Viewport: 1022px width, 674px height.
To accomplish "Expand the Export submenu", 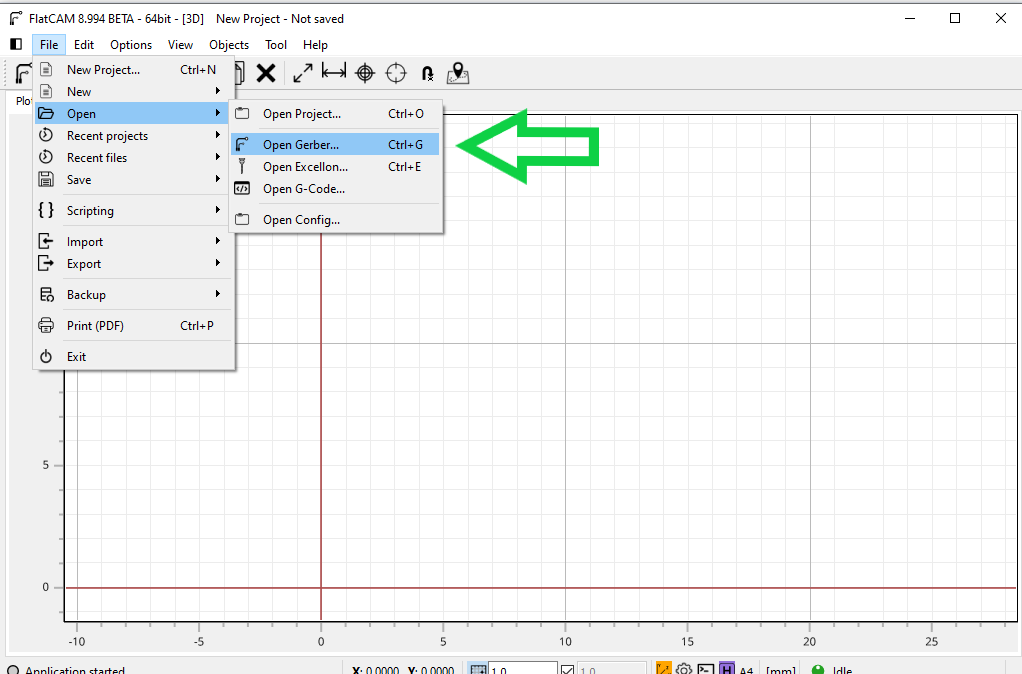I will (134, 264).
